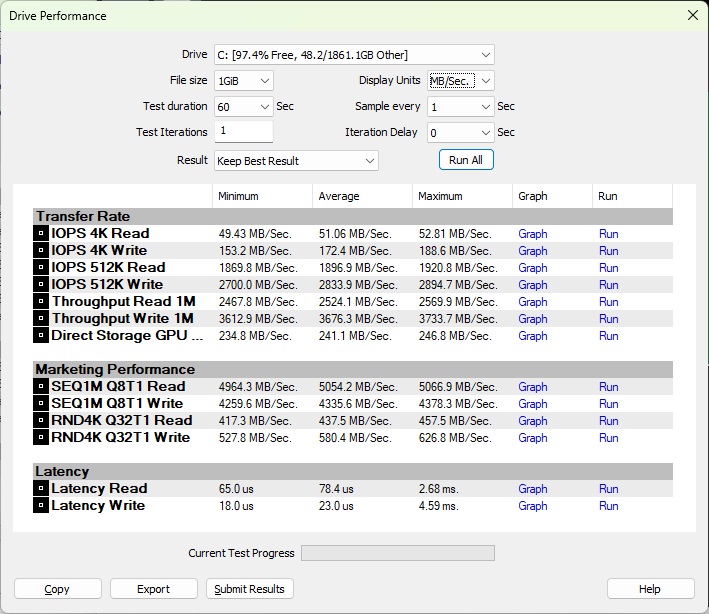
Task: Expand the File size dropdown
Action: click(243, 81)
